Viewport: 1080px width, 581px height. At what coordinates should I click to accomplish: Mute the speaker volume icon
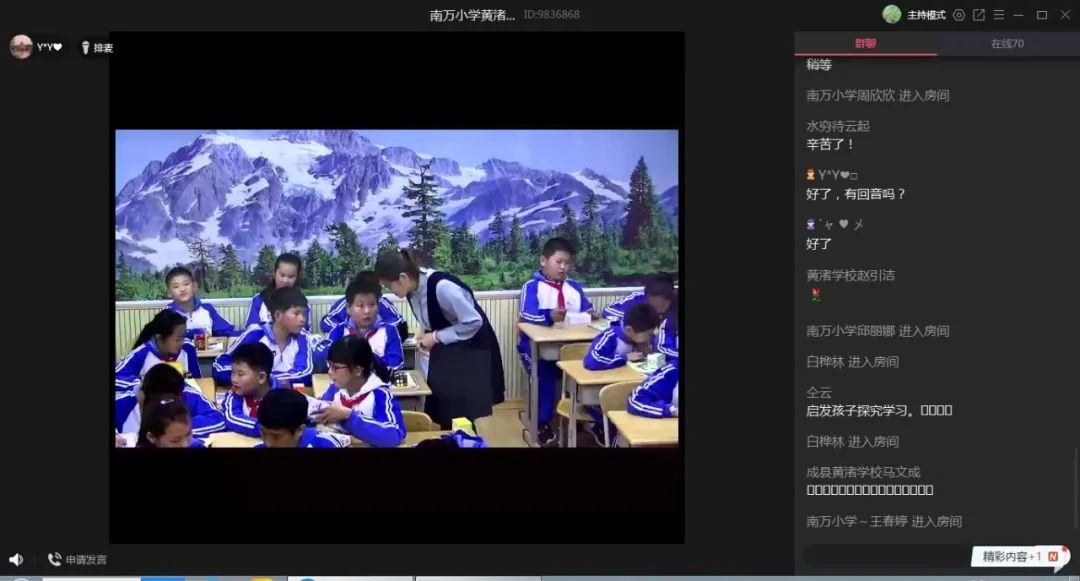[16, 560]
